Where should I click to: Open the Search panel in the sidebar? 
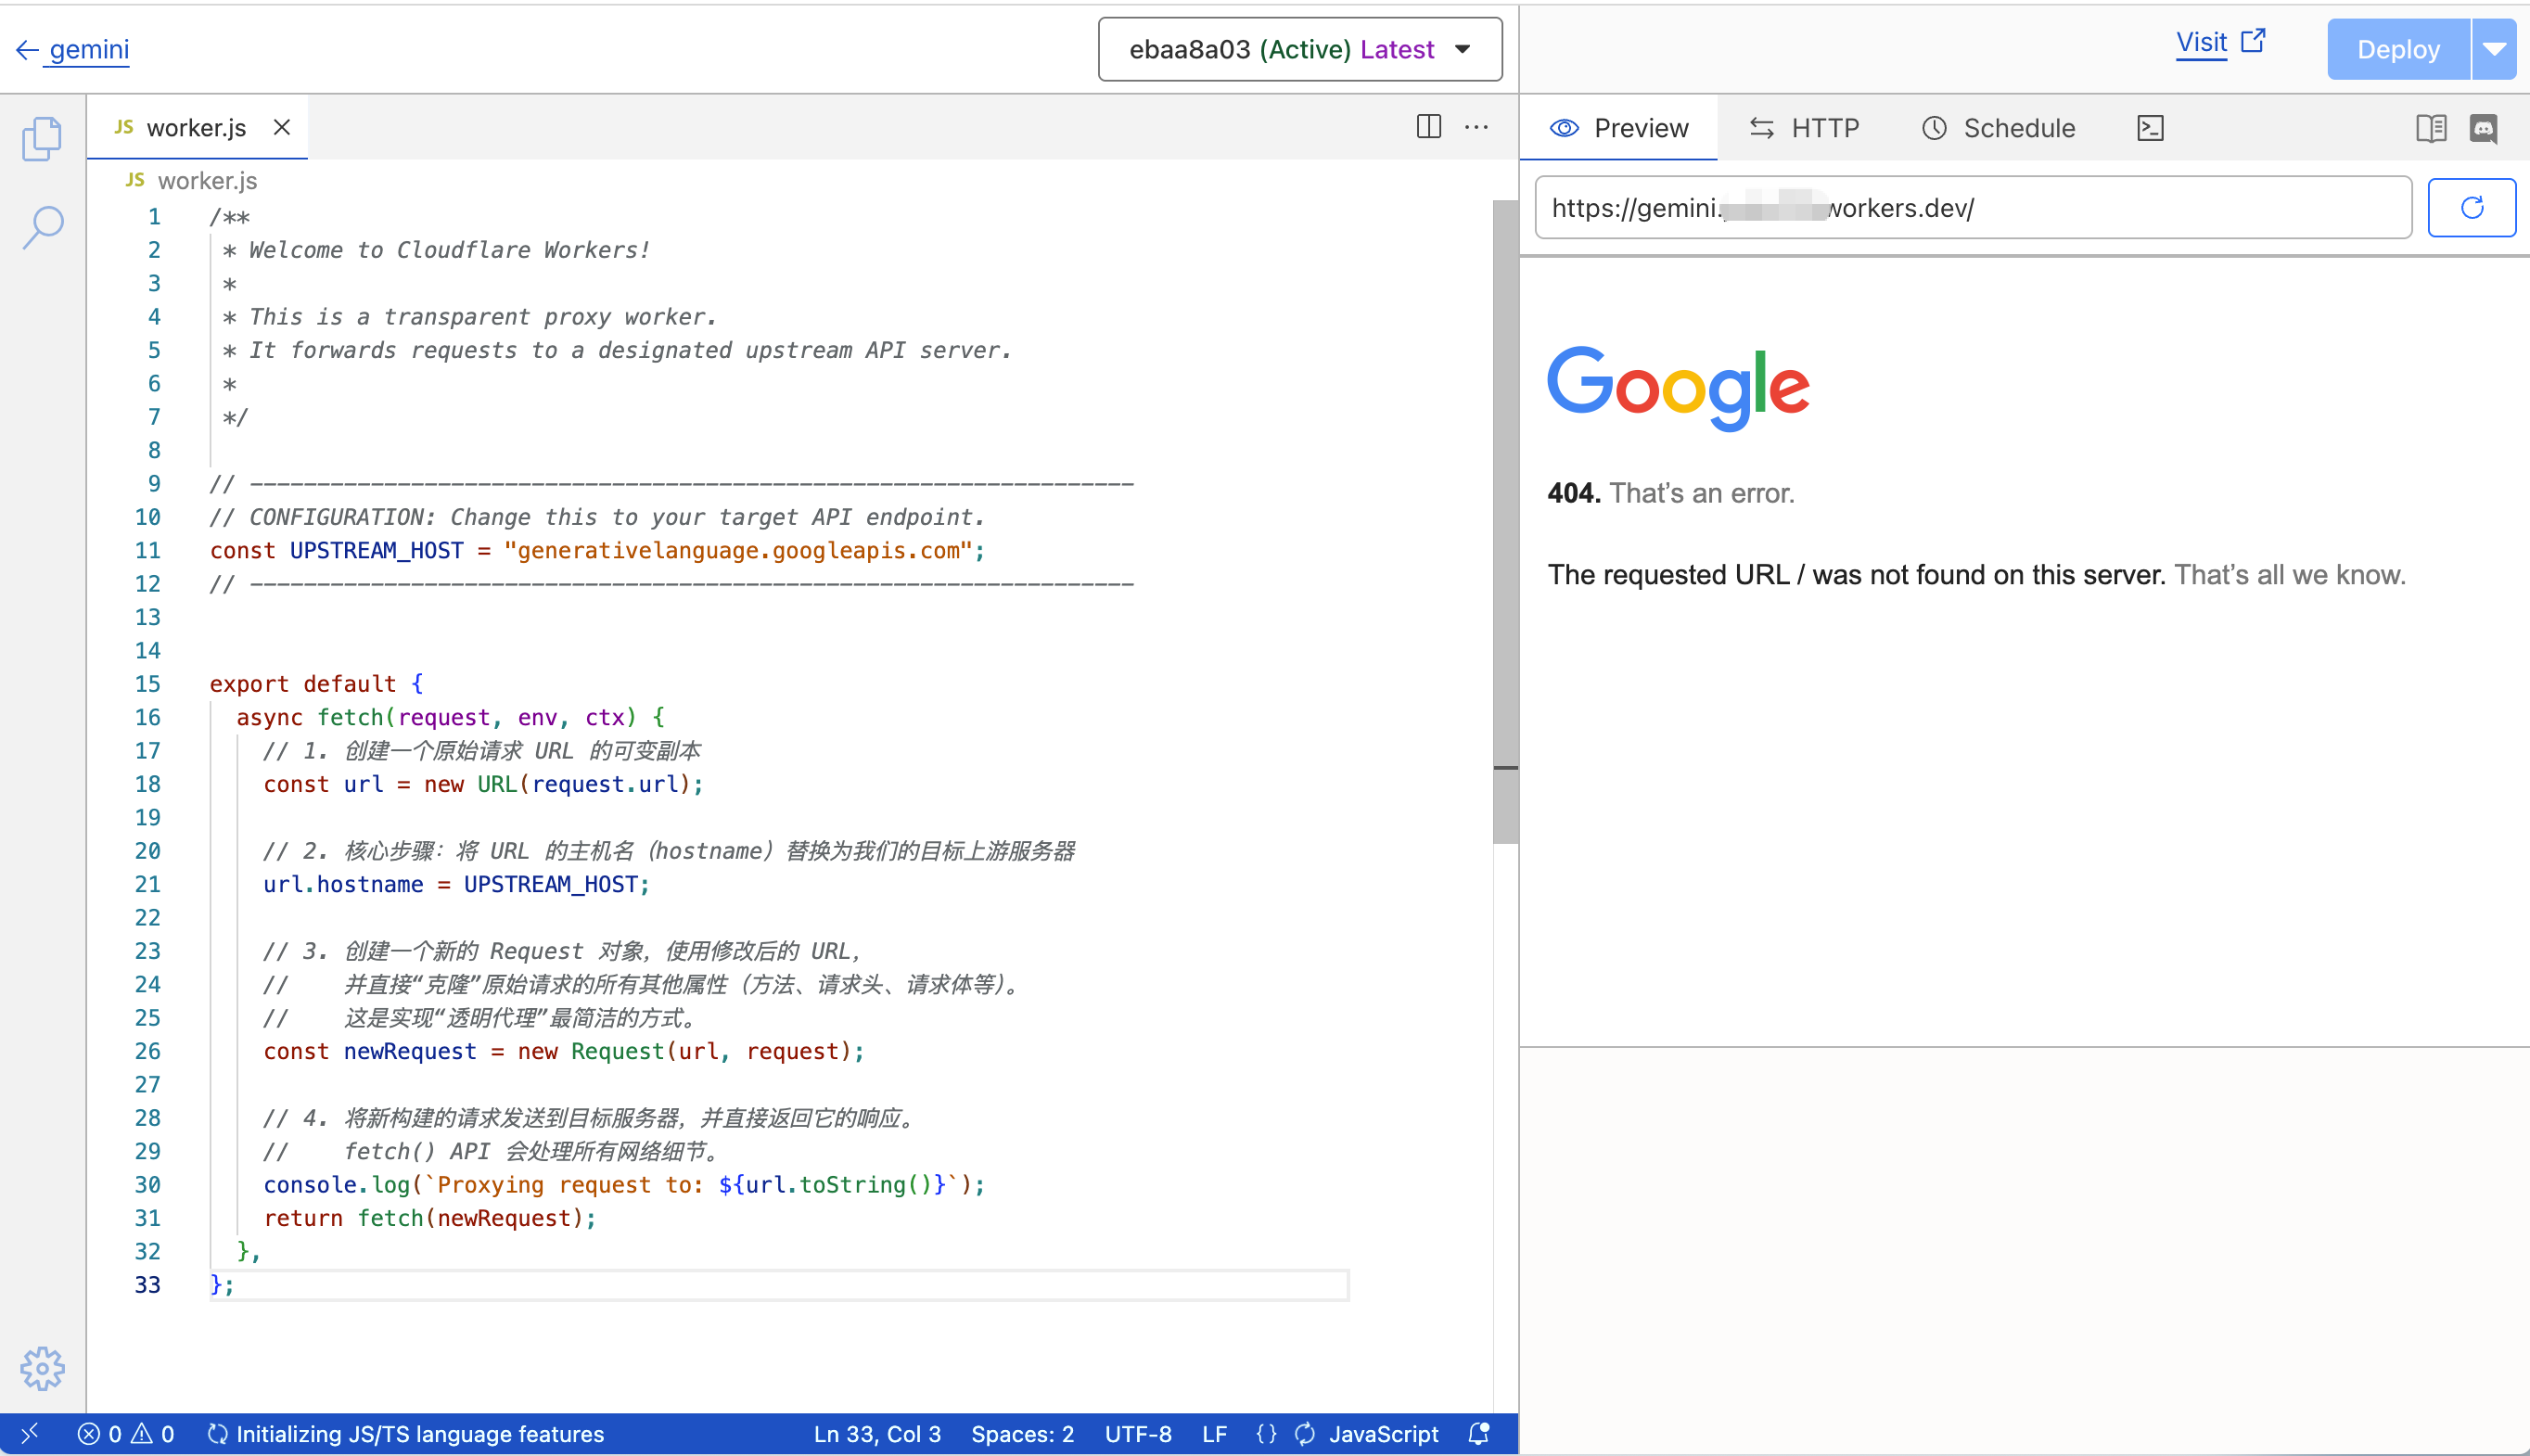pyautogui.click(x=42, y=227)
